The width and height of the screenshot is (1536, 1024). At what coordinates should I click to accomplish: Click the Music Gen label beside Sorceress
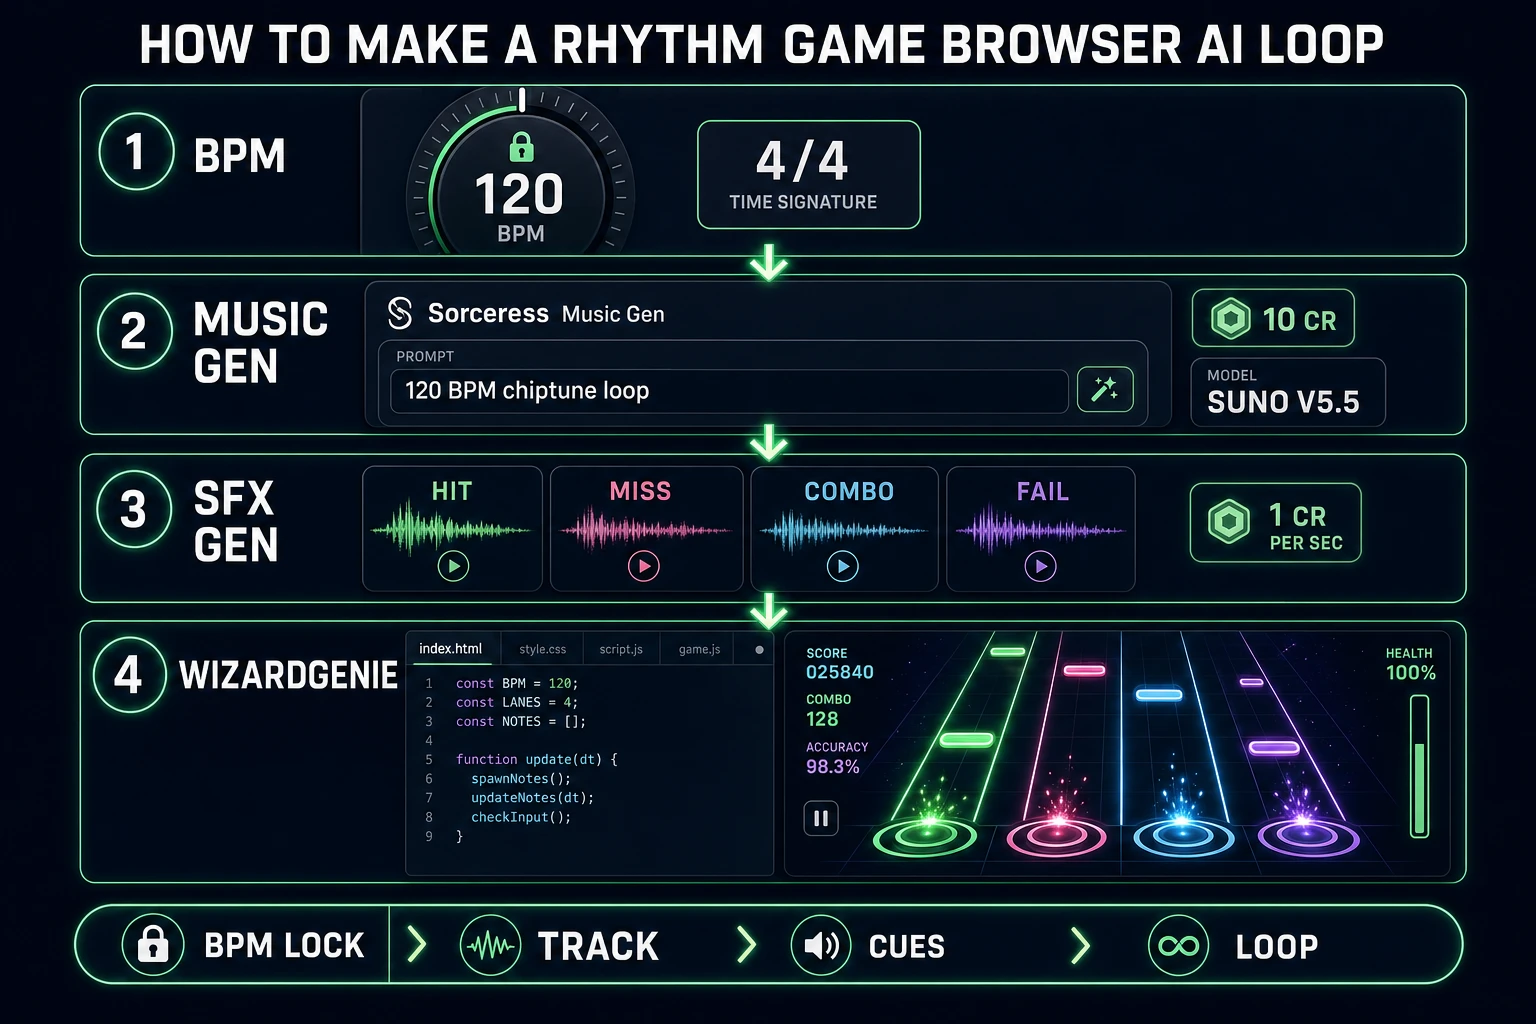coord(613,314)
